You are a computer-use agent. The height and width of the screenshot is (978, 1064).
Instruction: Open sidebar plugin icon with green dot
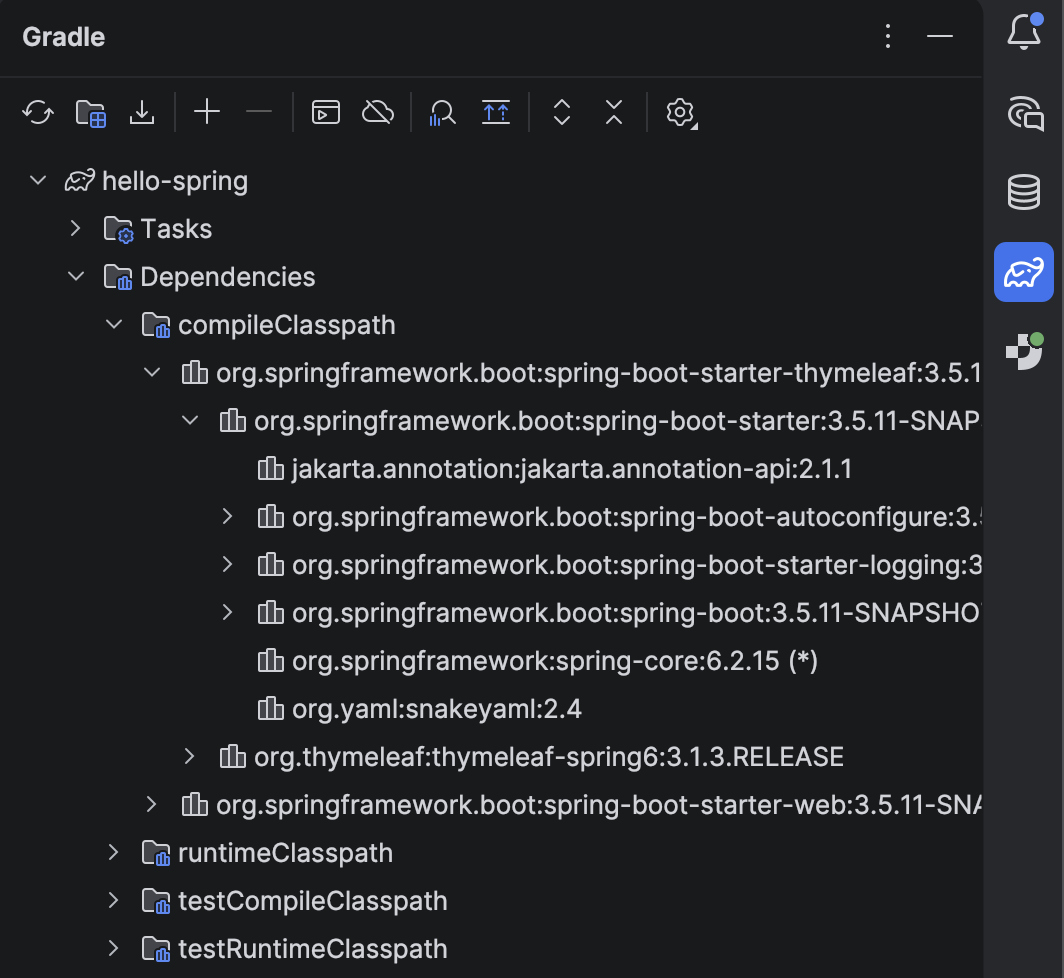(x=1025, y=351)
